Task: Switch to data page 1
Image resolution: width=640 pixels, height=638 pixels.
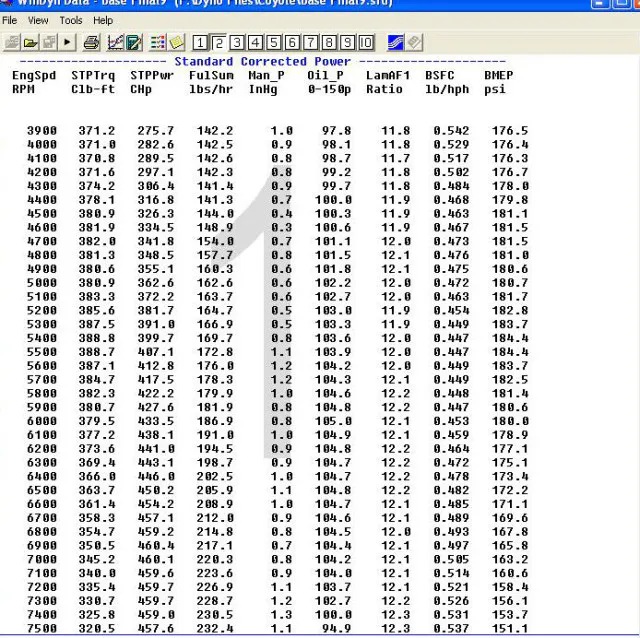Action: tap(201, 43)
